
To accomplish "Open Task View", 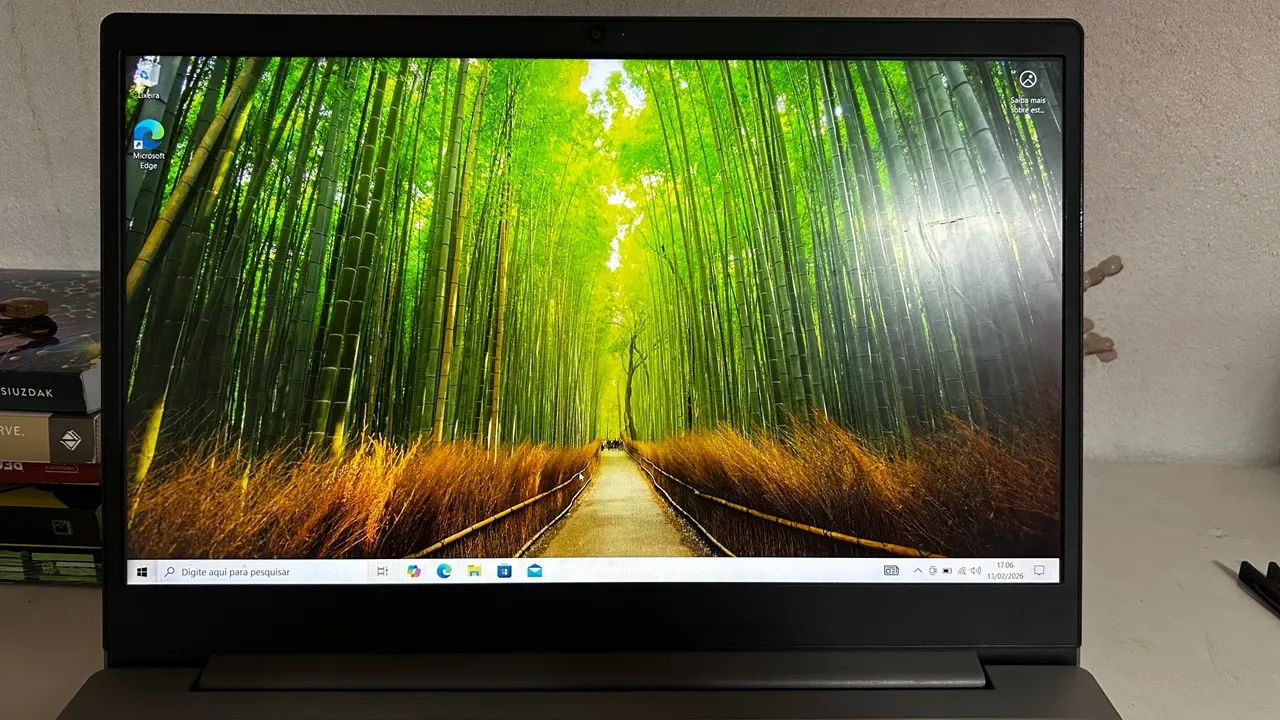I will [381, 571].
